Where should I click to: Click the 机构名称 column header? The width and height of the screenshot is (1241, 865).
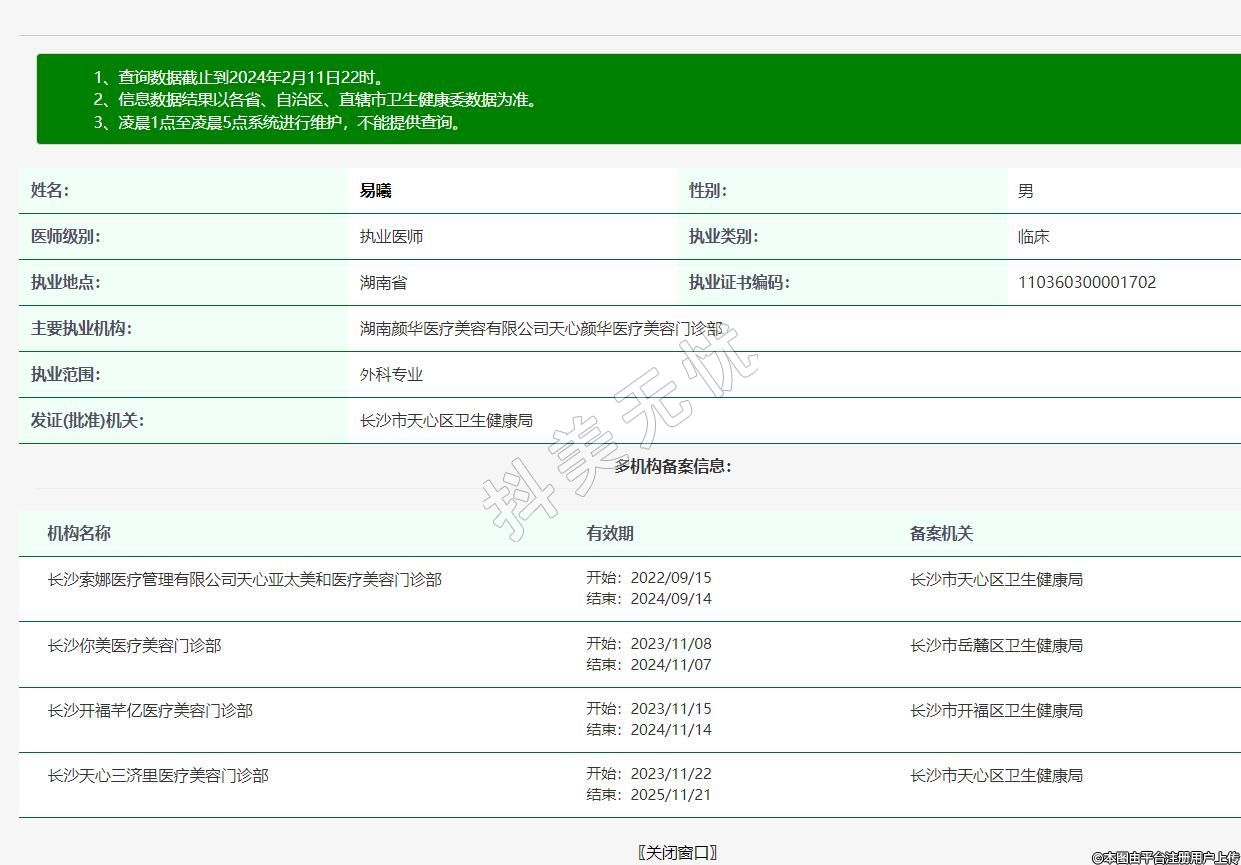click(79, 533)
